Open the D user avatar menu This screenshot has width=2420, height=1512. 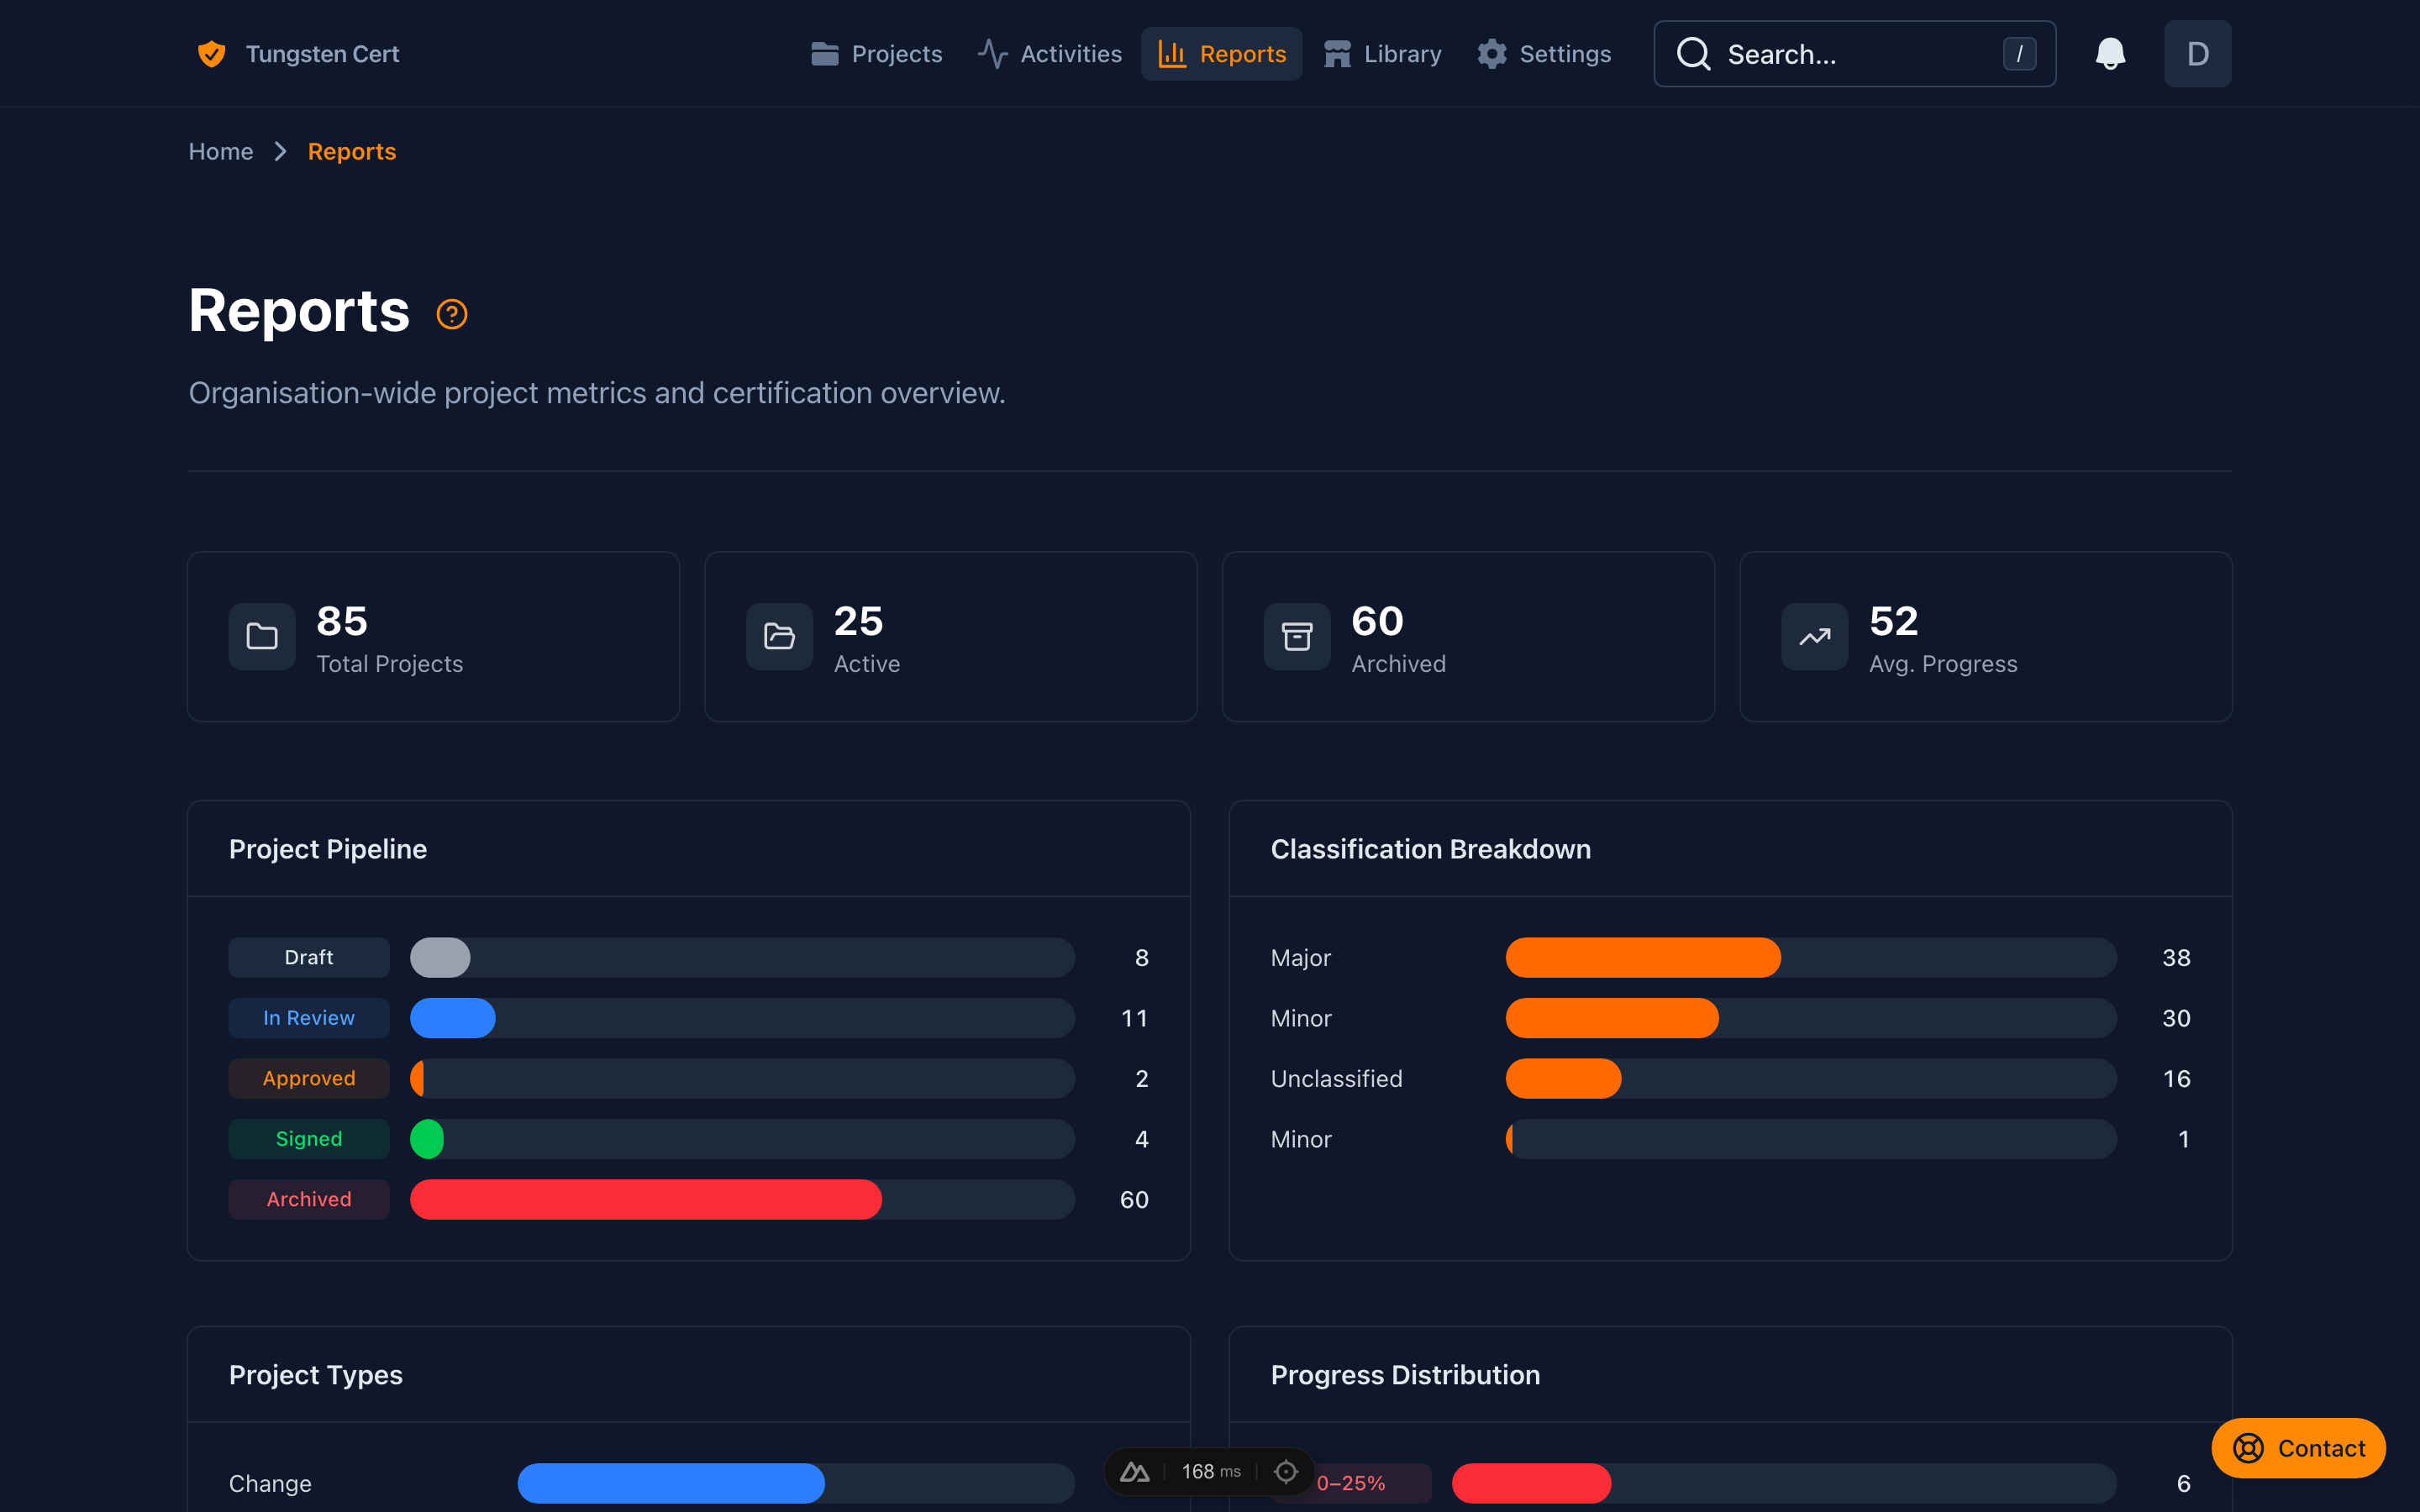click(2197, 54)
